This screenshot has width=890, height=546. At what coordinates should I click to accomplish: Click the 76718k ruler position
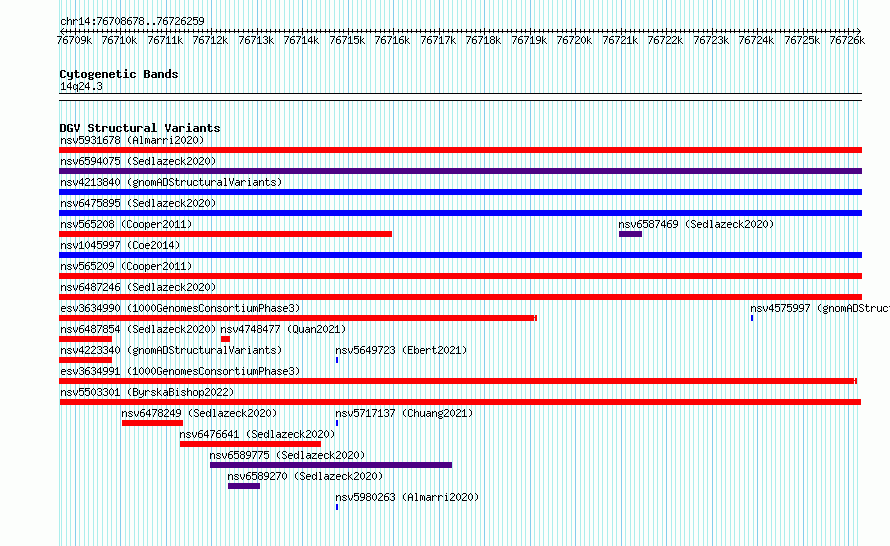484,40
